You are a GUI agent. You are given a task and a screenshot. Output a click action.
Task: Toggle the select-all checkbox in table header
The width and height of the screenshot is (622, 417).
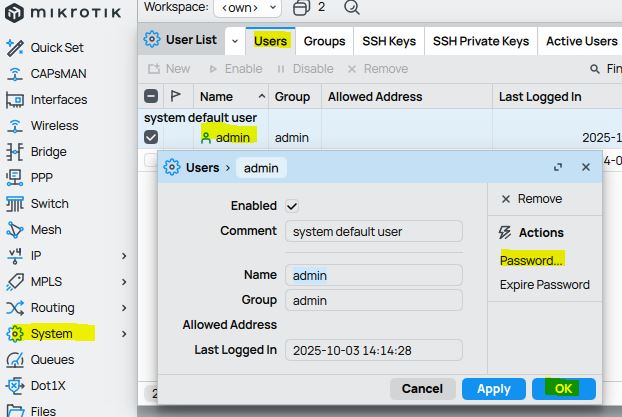(x=151, y=97)
